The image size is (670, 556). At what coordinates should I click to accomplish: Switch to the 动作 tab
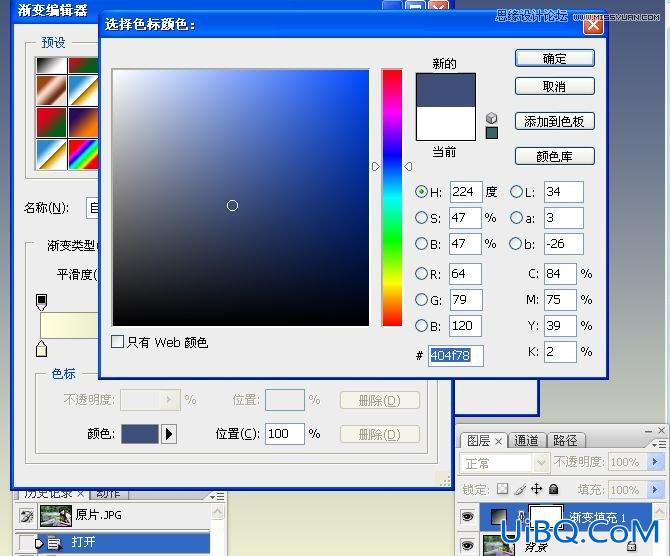click(x=108, y=494)
